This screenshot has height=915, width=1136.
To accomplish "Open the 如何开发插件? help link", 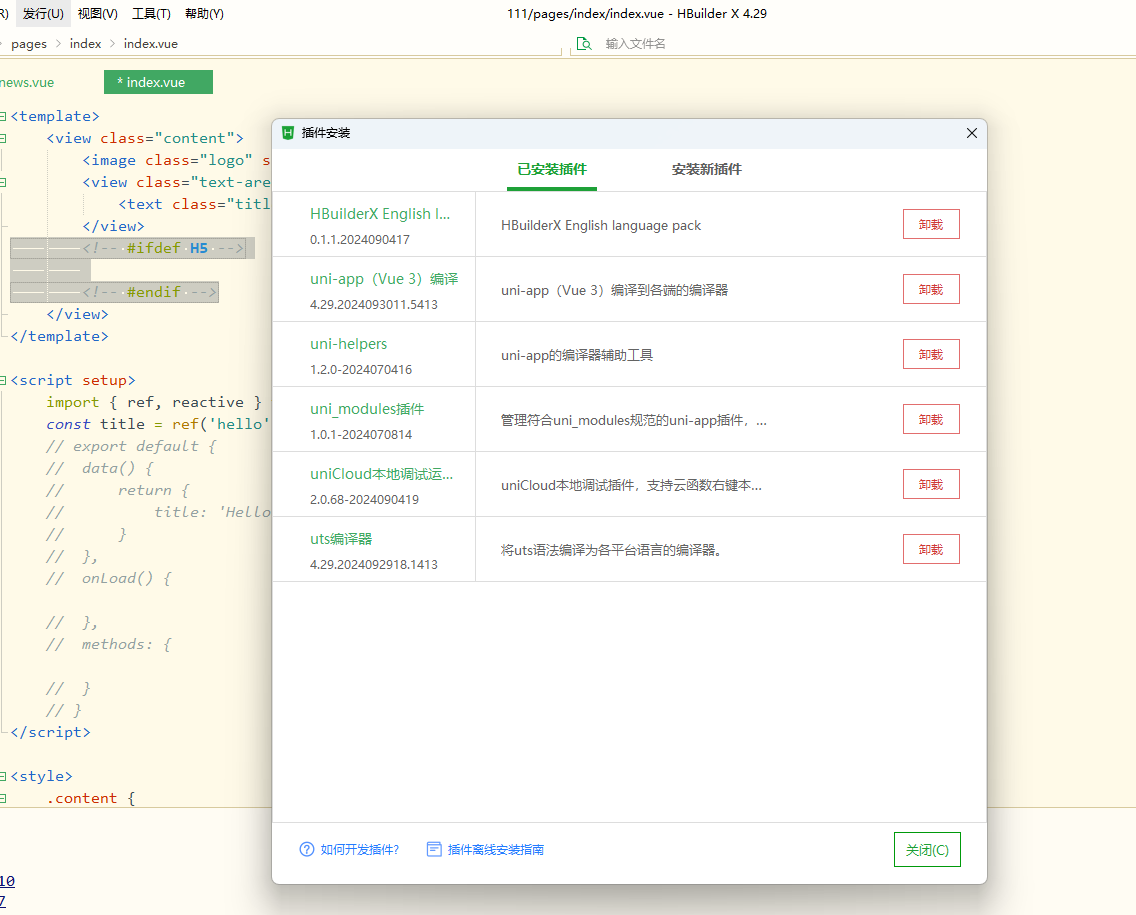I will point(359,850).
